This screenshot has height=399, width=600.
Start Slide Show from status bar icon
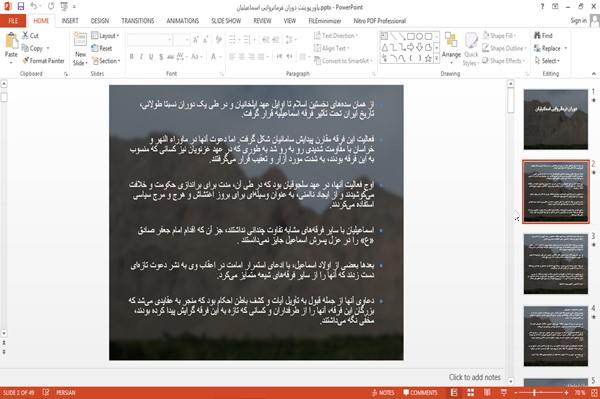click(x=504, y=393)
